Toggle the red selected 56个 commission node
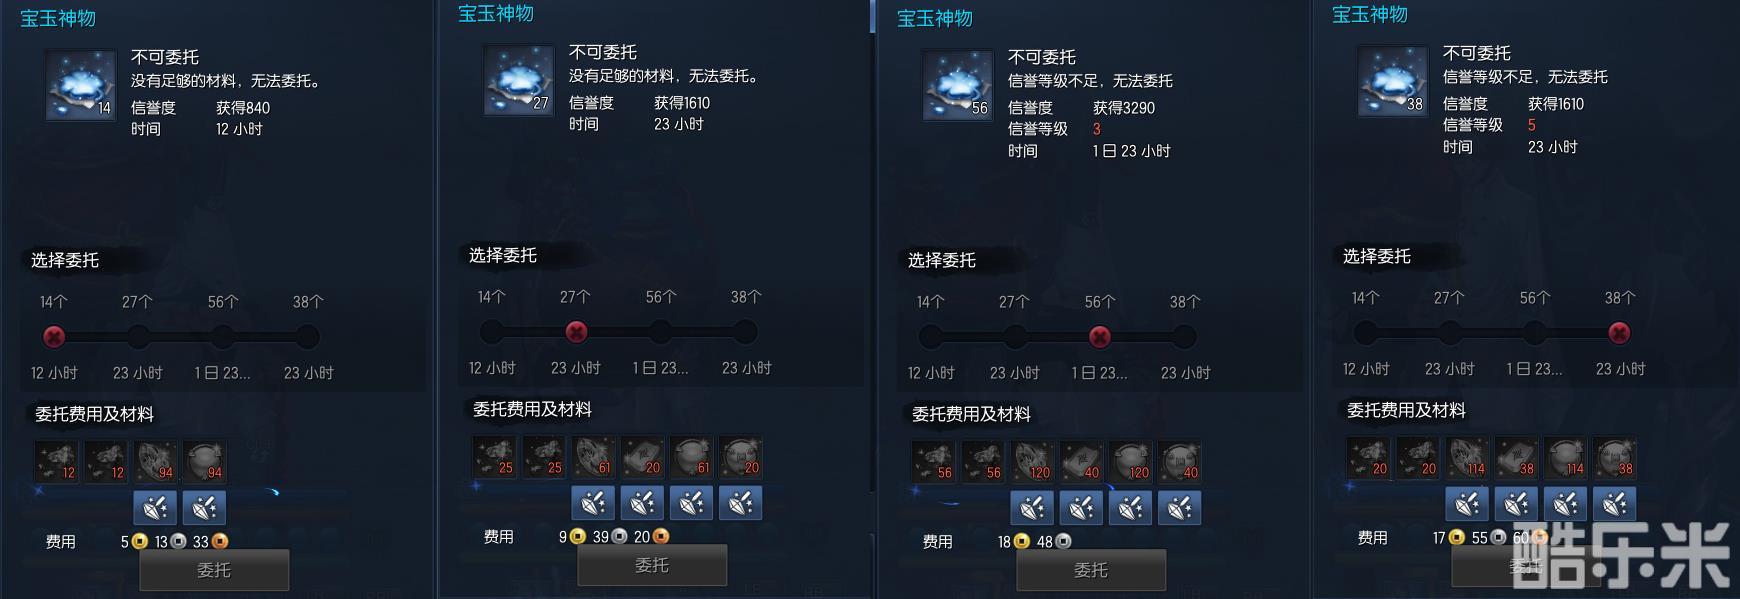The image size is (1740, 599). 1099,337
